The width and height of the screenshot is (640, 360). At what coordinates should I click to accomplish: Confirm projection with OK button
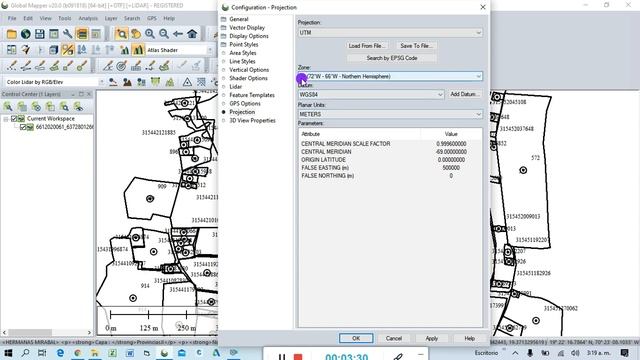point(356,338)
